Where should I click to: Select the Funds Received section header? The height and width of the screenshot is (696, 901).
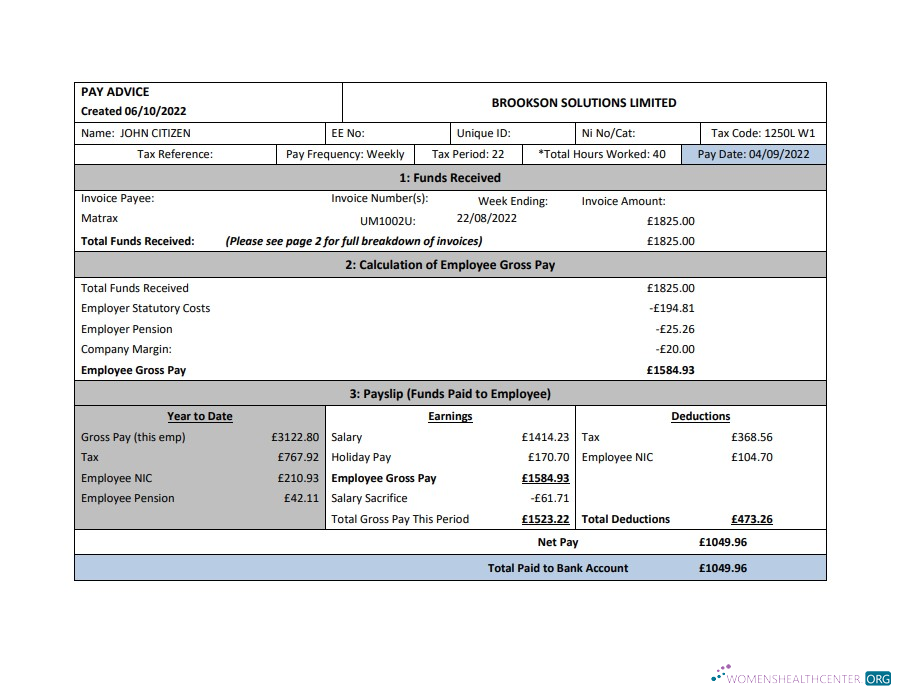[449, 177]
